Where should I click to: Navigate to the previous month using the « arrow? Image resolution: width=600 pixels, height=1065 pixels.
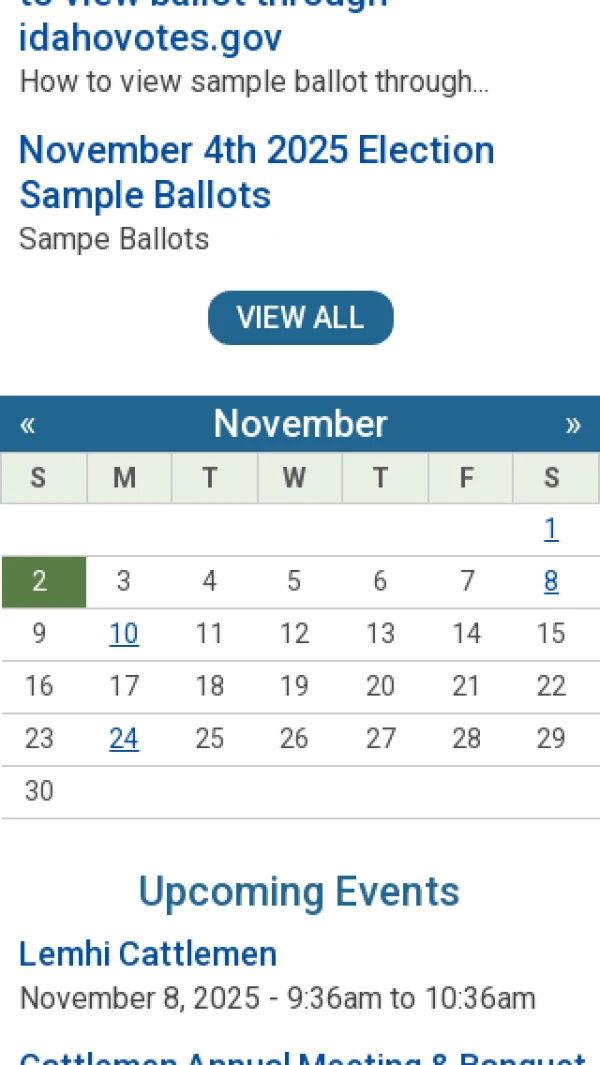click(x=28, y=424)
